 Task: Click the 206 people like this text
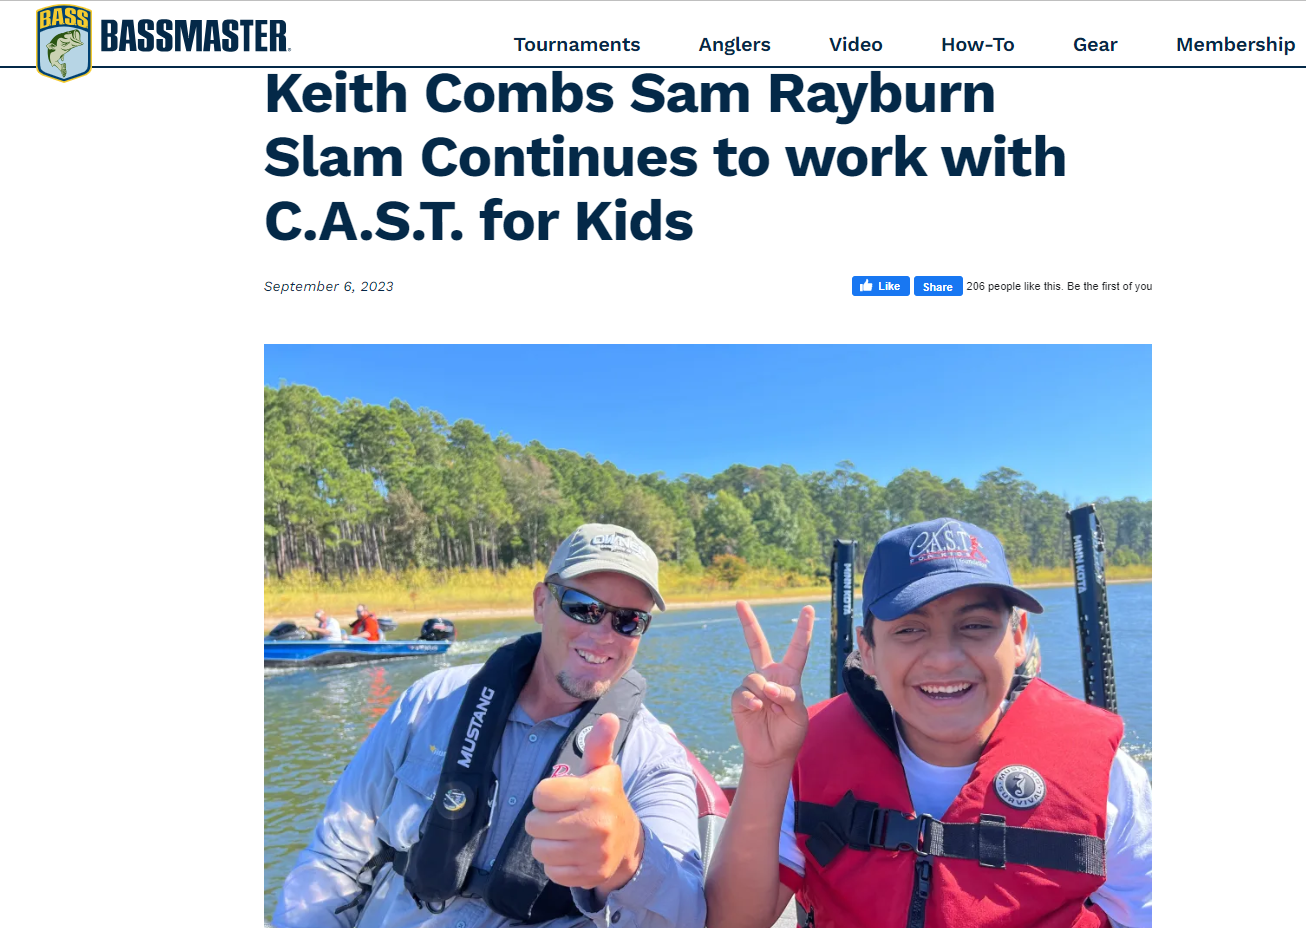coord(1014,286)
